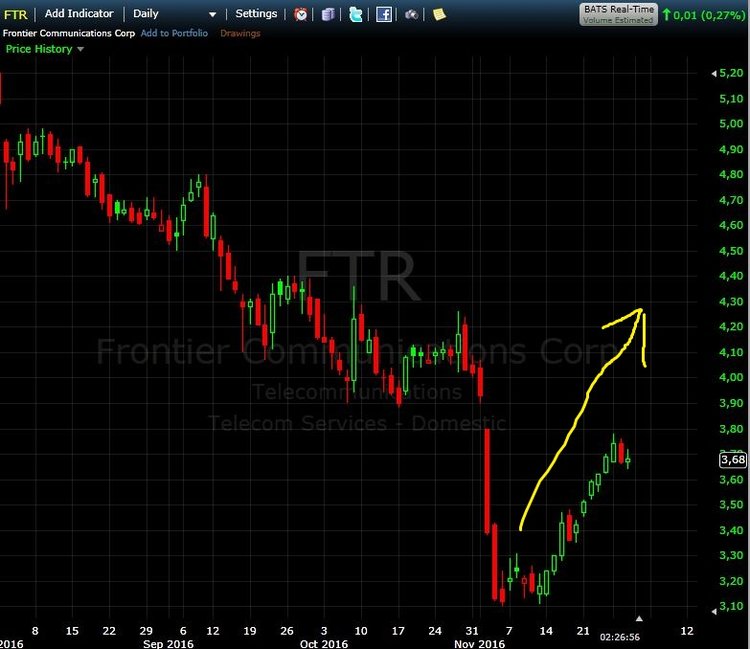750x649 pixels.
Task: Open the Drawings link
Action: (240, 33)
